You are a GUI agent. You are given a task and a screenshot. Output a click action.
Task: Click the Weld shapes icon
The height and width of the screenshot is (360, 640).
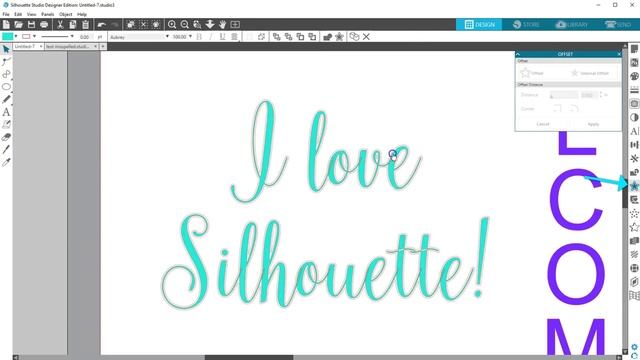tap(327, 37)
